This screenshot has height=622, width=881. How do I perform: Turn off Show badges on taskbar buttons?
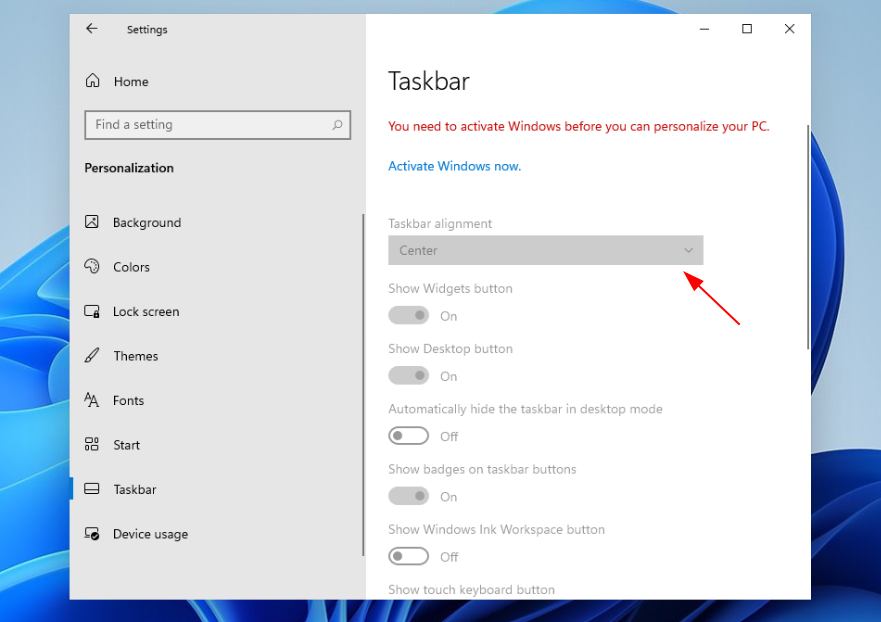(408, 496)
